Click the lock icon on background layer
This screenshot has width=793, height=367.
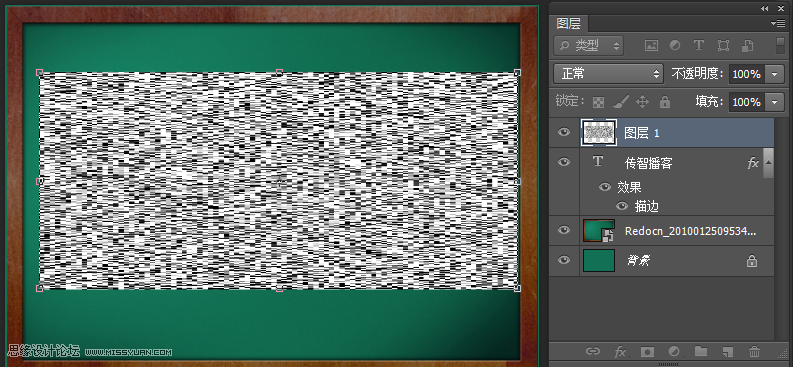pyautogui.click(x=752, y=261)
